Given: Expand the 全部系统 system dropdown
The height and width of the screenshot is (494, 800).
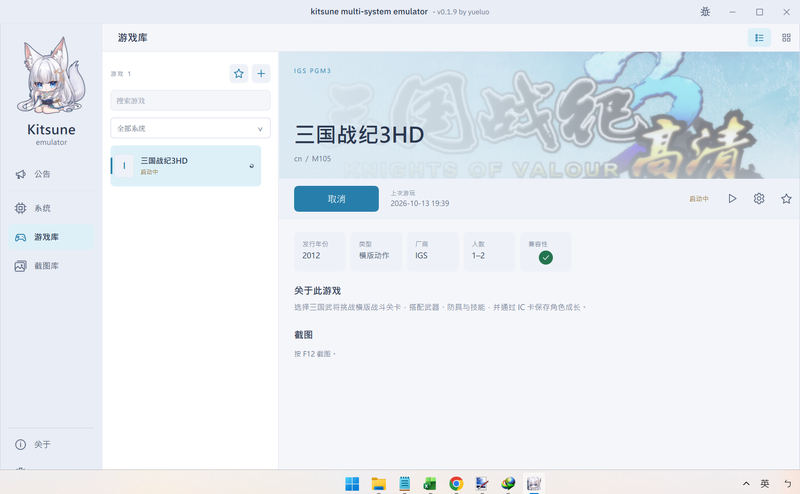Looking at the screenshot, I should 190,128.
